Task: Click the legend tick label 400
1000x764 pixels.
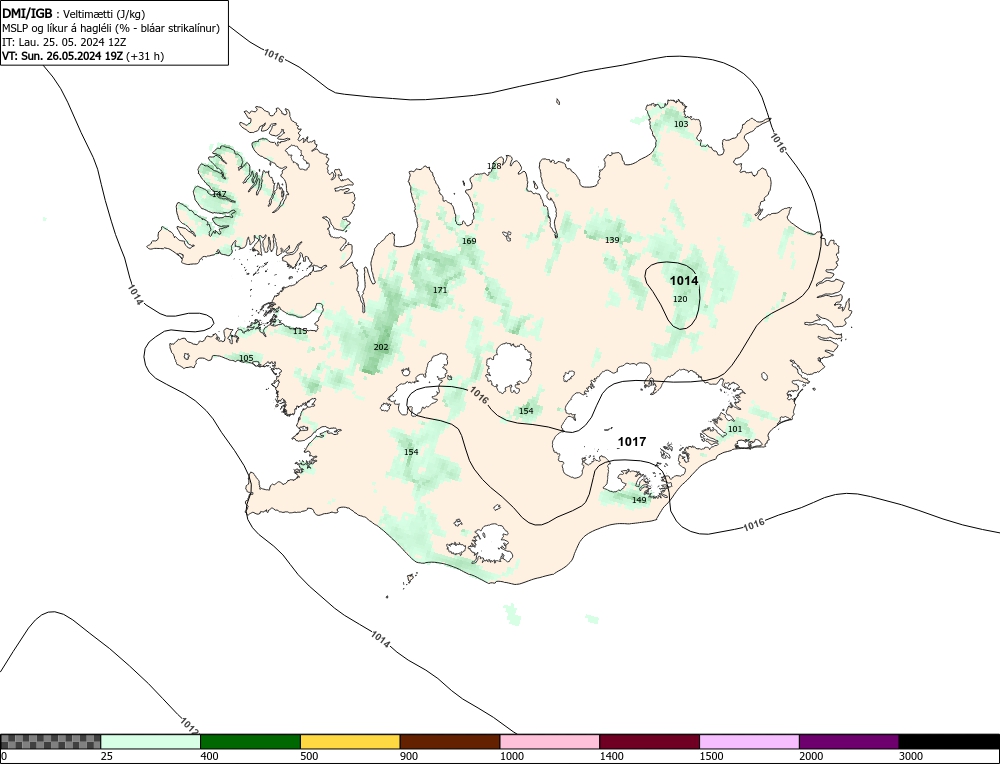Action: pyautogui.click(x=209, y=756)
